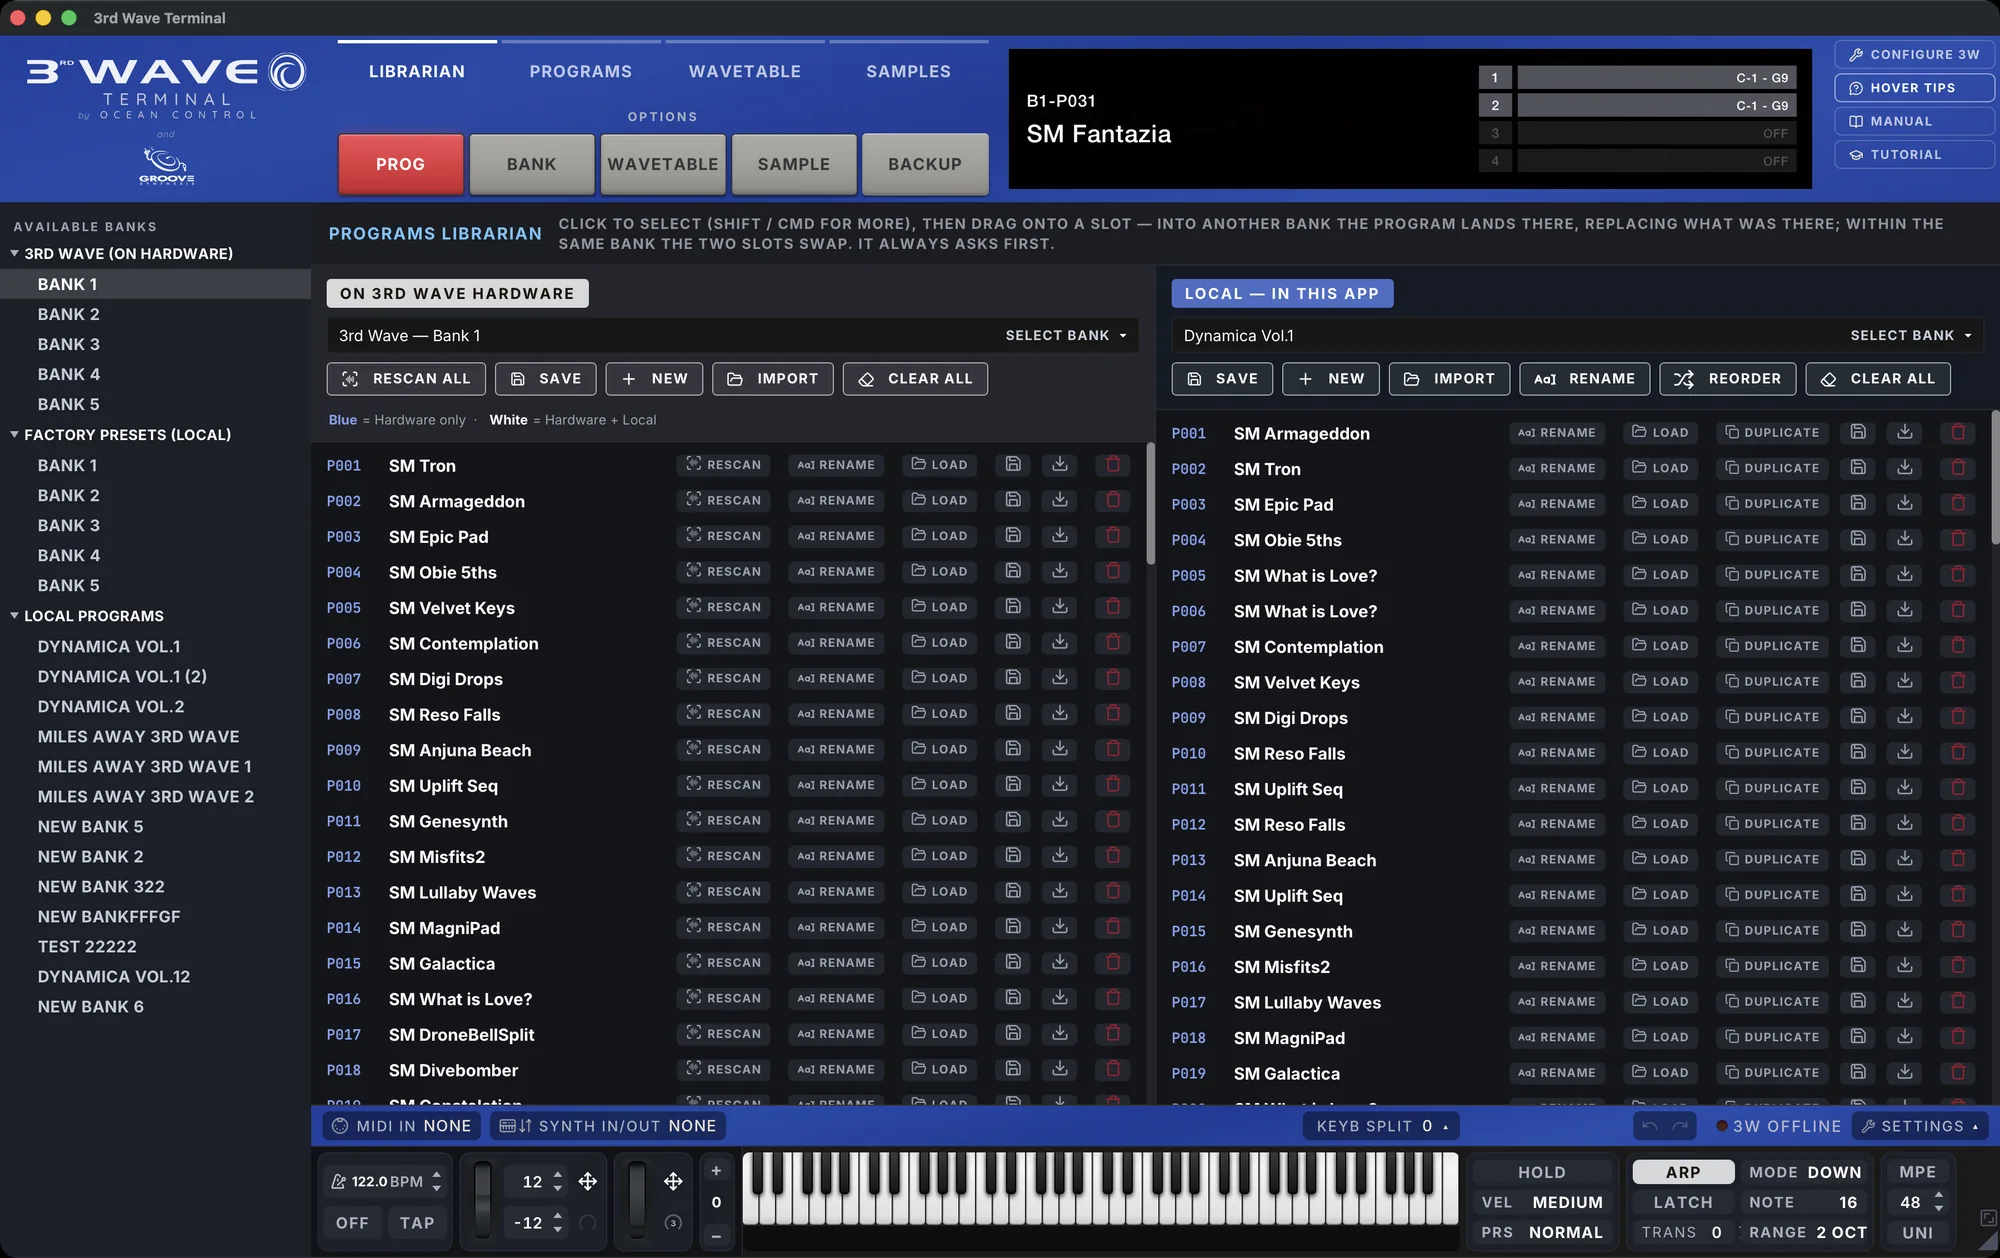Click the pitch bend wheel slider
The height and width of the screenshot is (1258, 2000).
click(483, 1199)
